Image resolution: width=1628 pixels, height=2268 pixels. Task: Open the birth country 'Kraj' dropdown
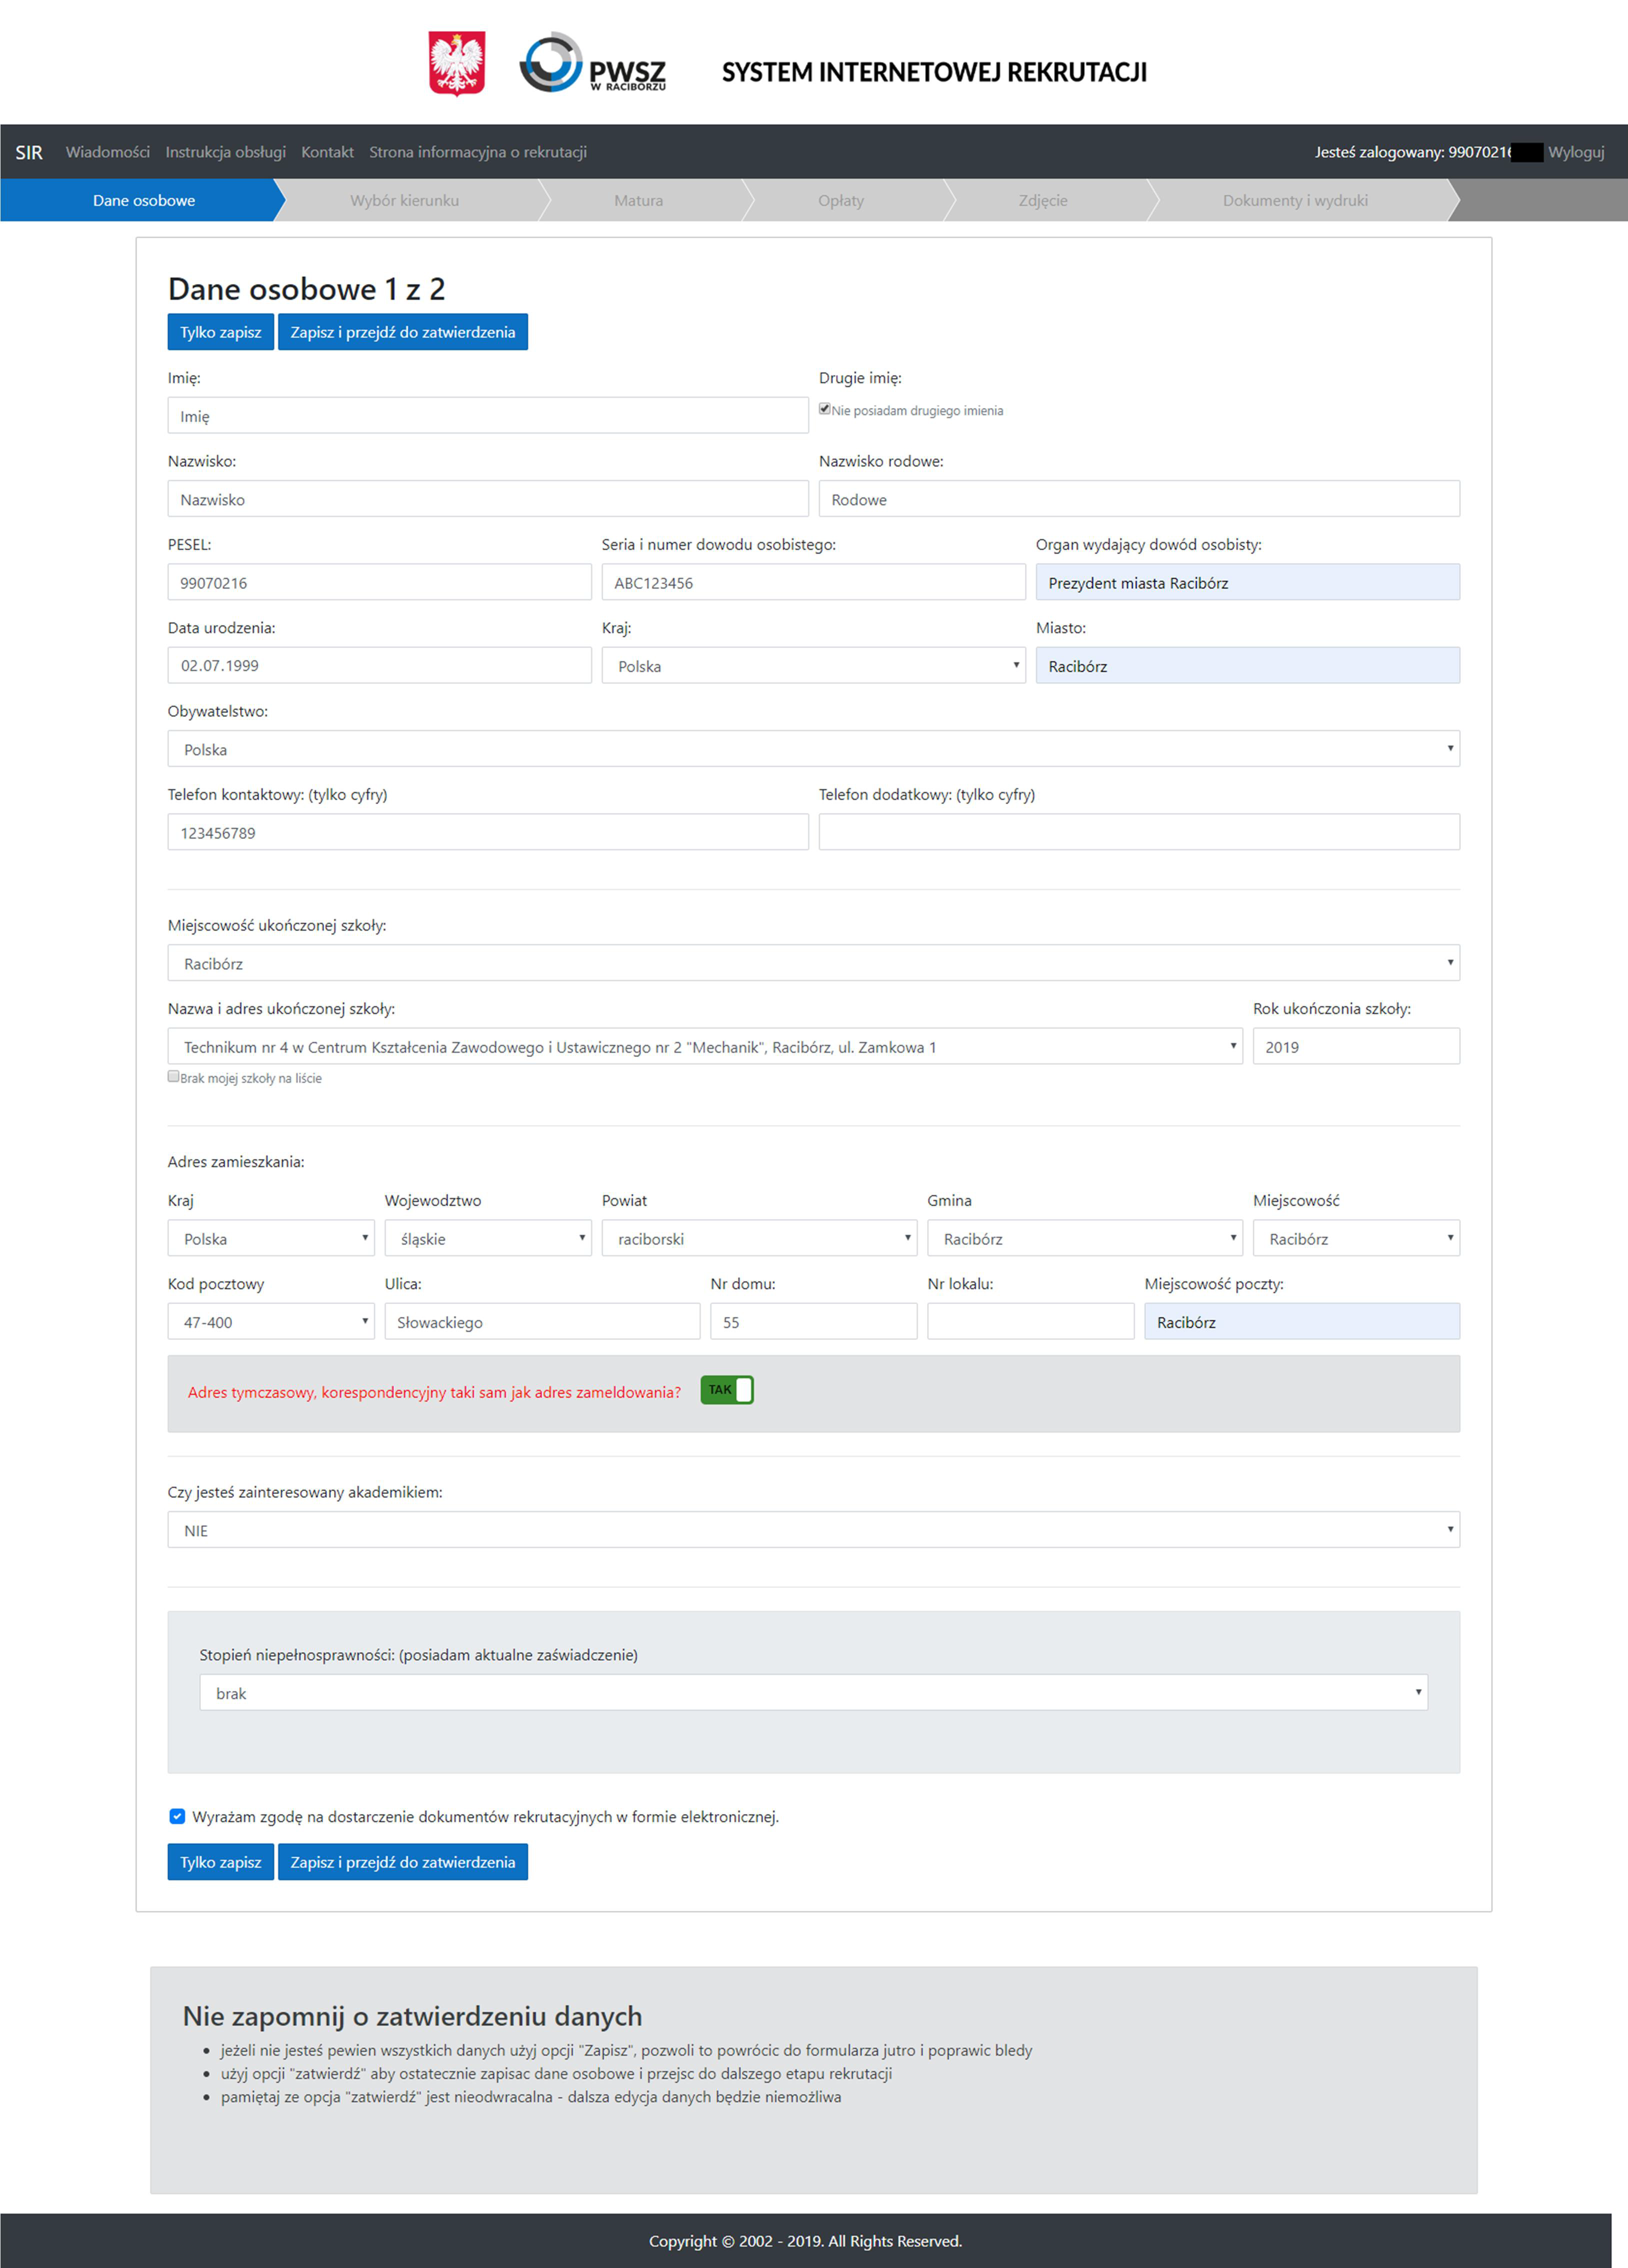[813, 665]
